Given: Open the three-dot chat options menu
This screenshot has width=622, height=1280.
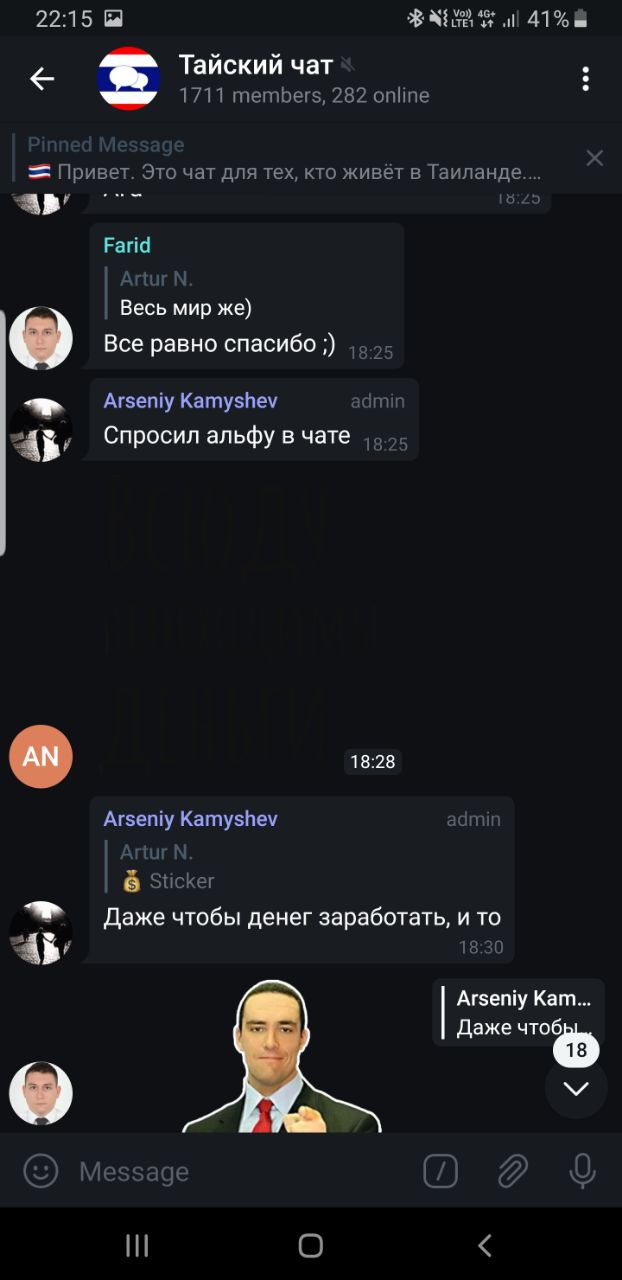Looking at the screenshot, I should click(x=586, y=79).
